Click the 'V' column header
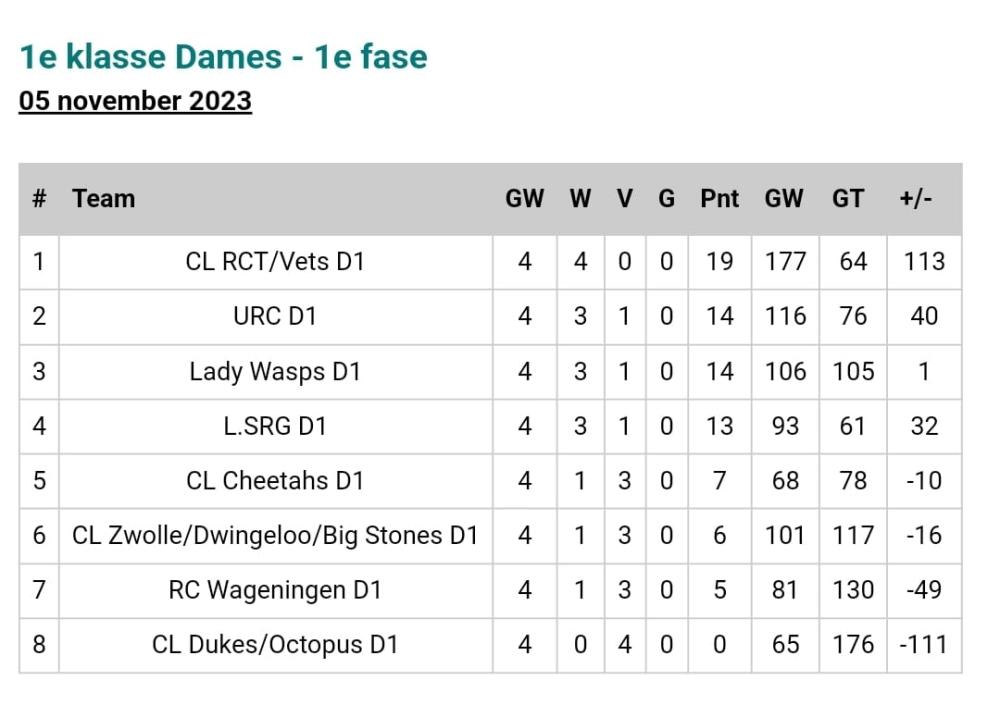The image size is (1000, 705). coord(624,198)
